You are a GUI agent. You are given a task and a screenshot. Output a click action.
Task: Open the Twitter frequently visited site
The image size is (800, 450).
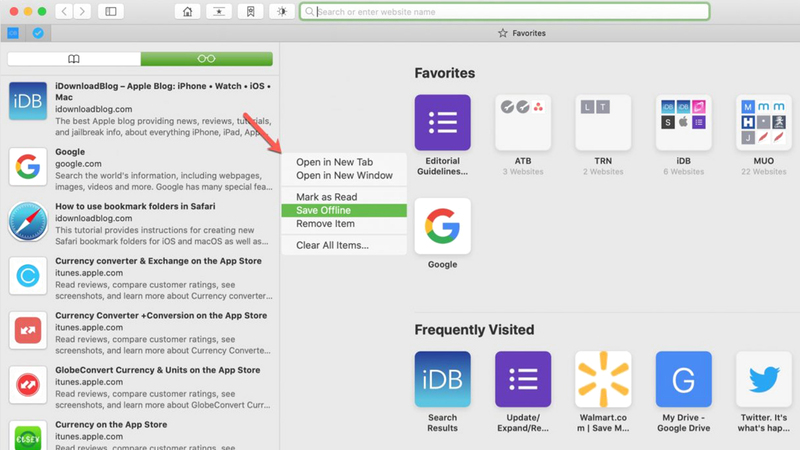pos(763,380)
